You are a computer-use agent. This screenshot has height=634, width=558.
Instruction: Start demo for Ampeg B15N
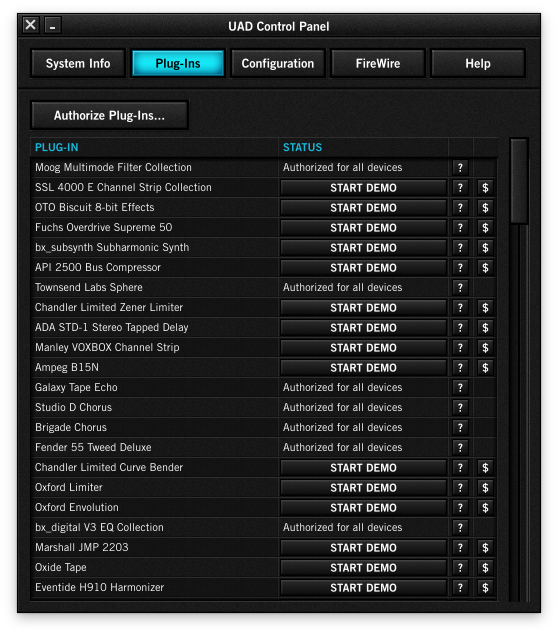pyautogui.click(x=363, y=368)
